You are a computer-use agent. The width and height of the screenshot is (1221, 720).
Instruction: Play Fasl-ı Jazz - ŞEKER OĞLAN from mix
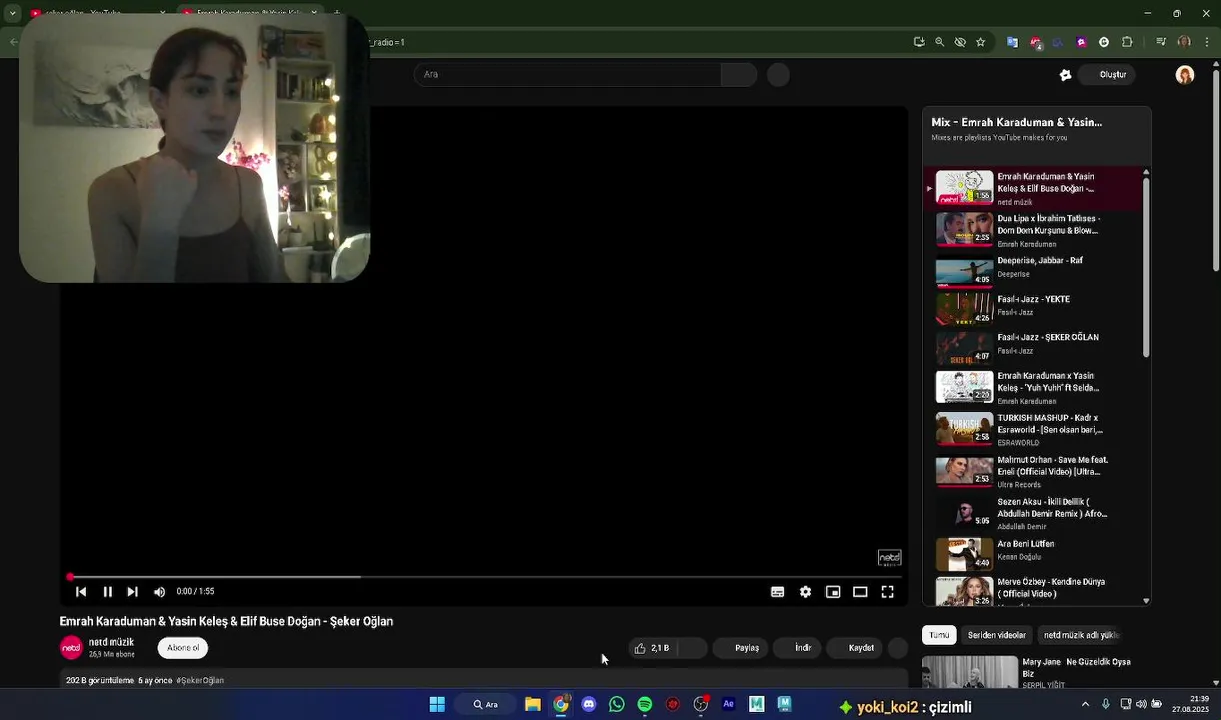coord(1036,347)
